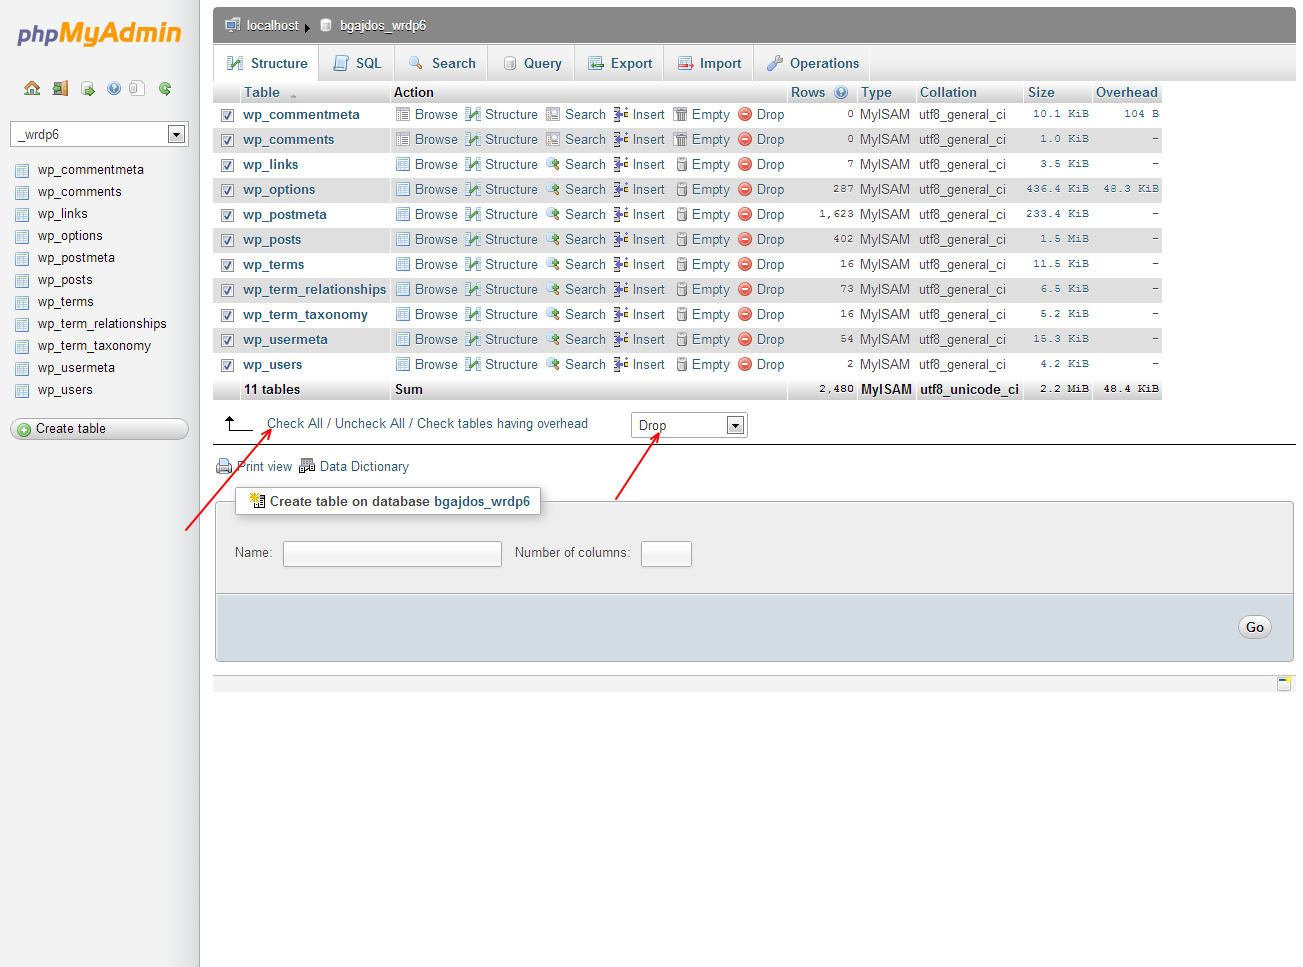The width and height of the screenshot is (1303, 967).
Task: Click the Create table button in sidebar
Action: tap(99, 429)
